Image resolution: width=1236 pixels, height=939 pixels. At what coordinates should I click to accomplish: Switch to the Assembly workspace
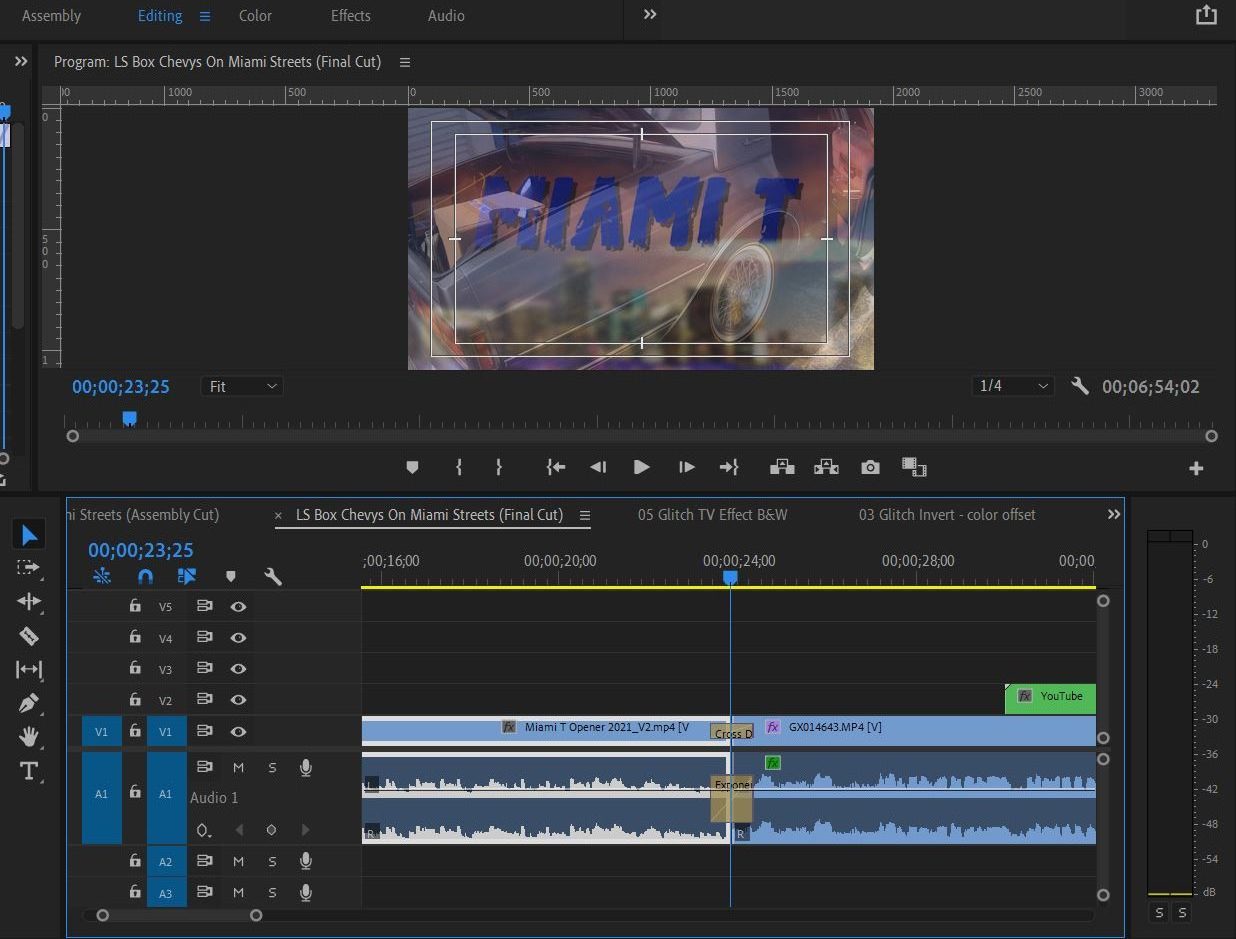[51, 16]
